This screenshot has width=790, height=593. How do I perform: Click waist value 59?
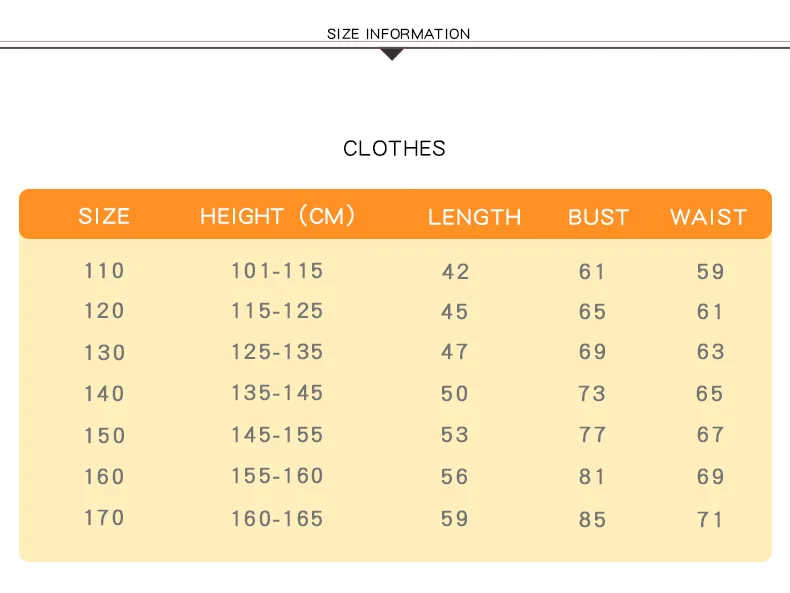tap(710, 272)
